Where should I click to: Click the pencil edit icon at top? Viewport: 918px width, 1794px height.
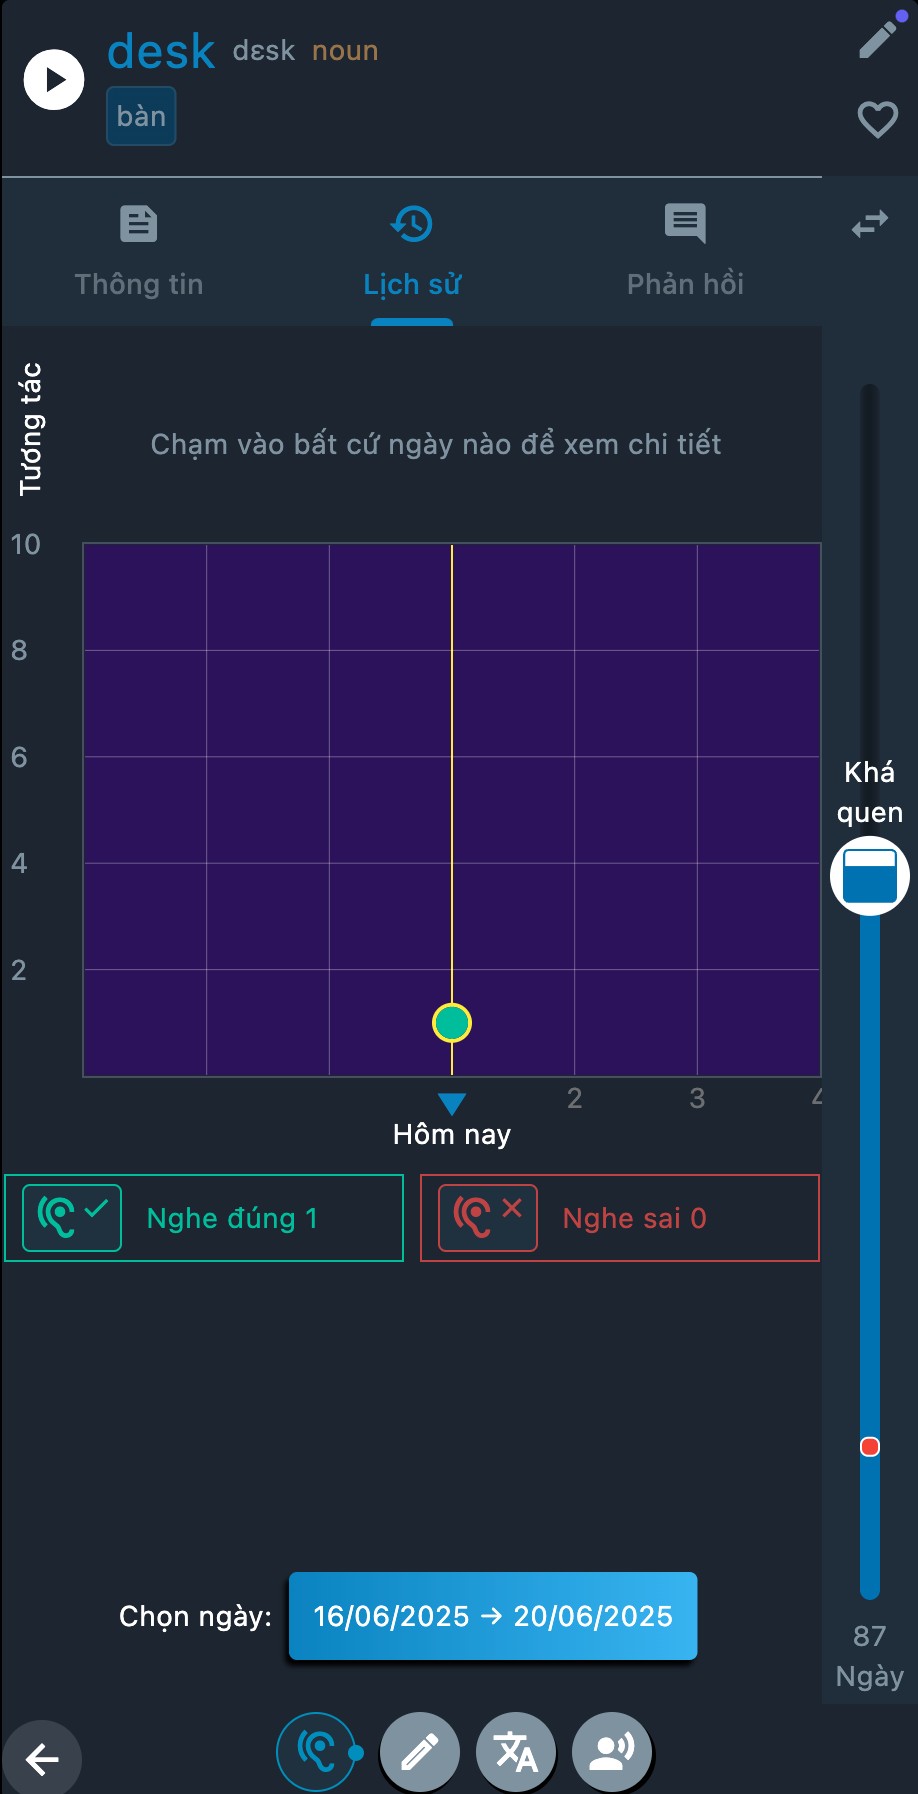coord(878,39)
